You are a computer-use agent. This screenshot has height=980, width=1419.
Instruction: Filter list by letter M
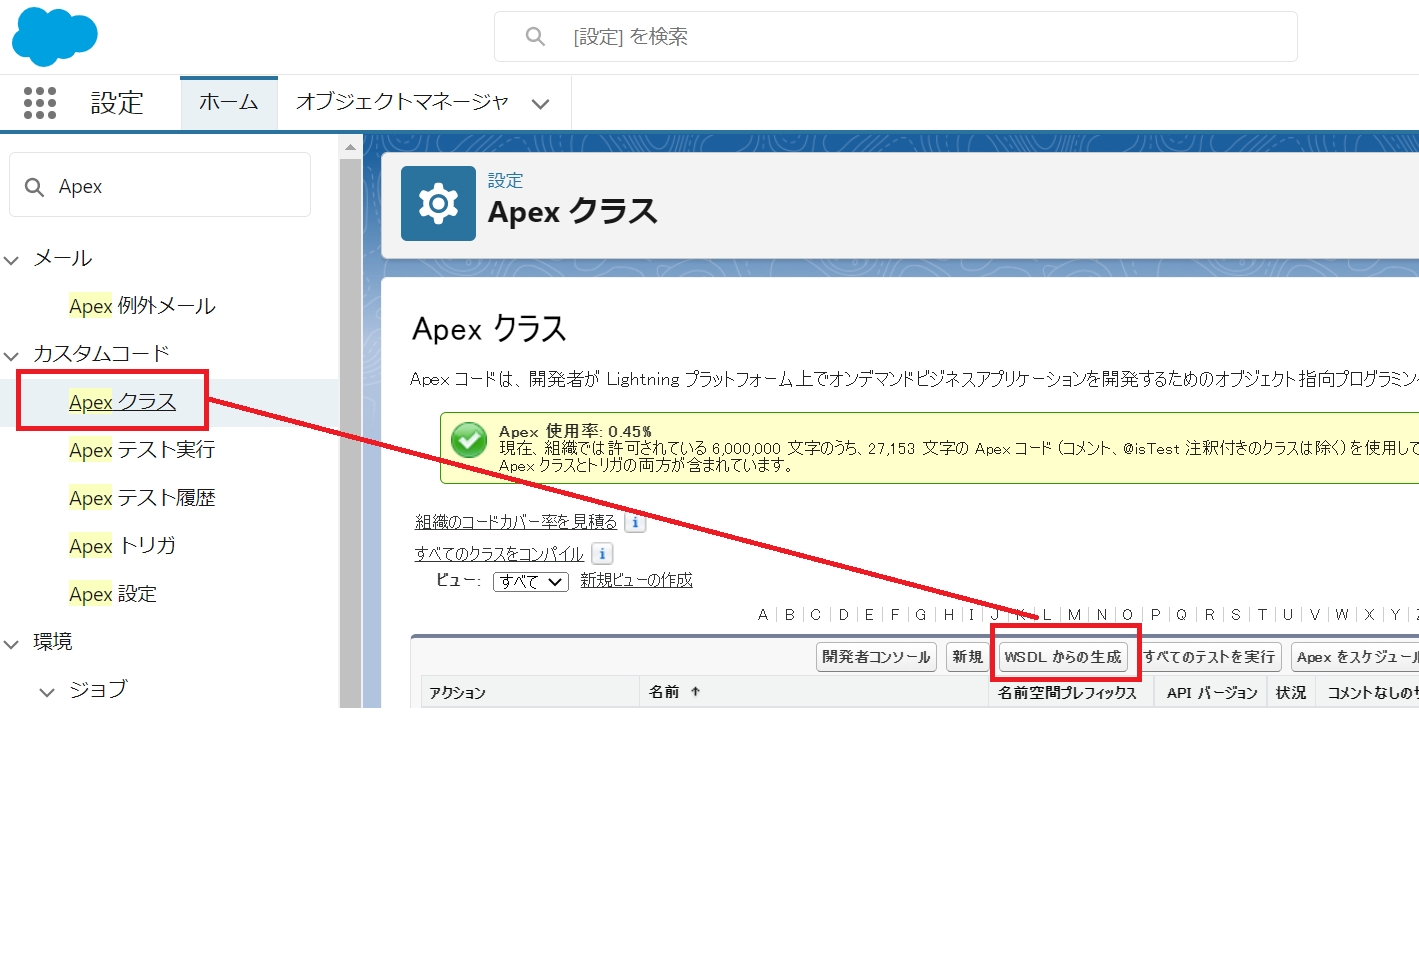pos(1074,615)
